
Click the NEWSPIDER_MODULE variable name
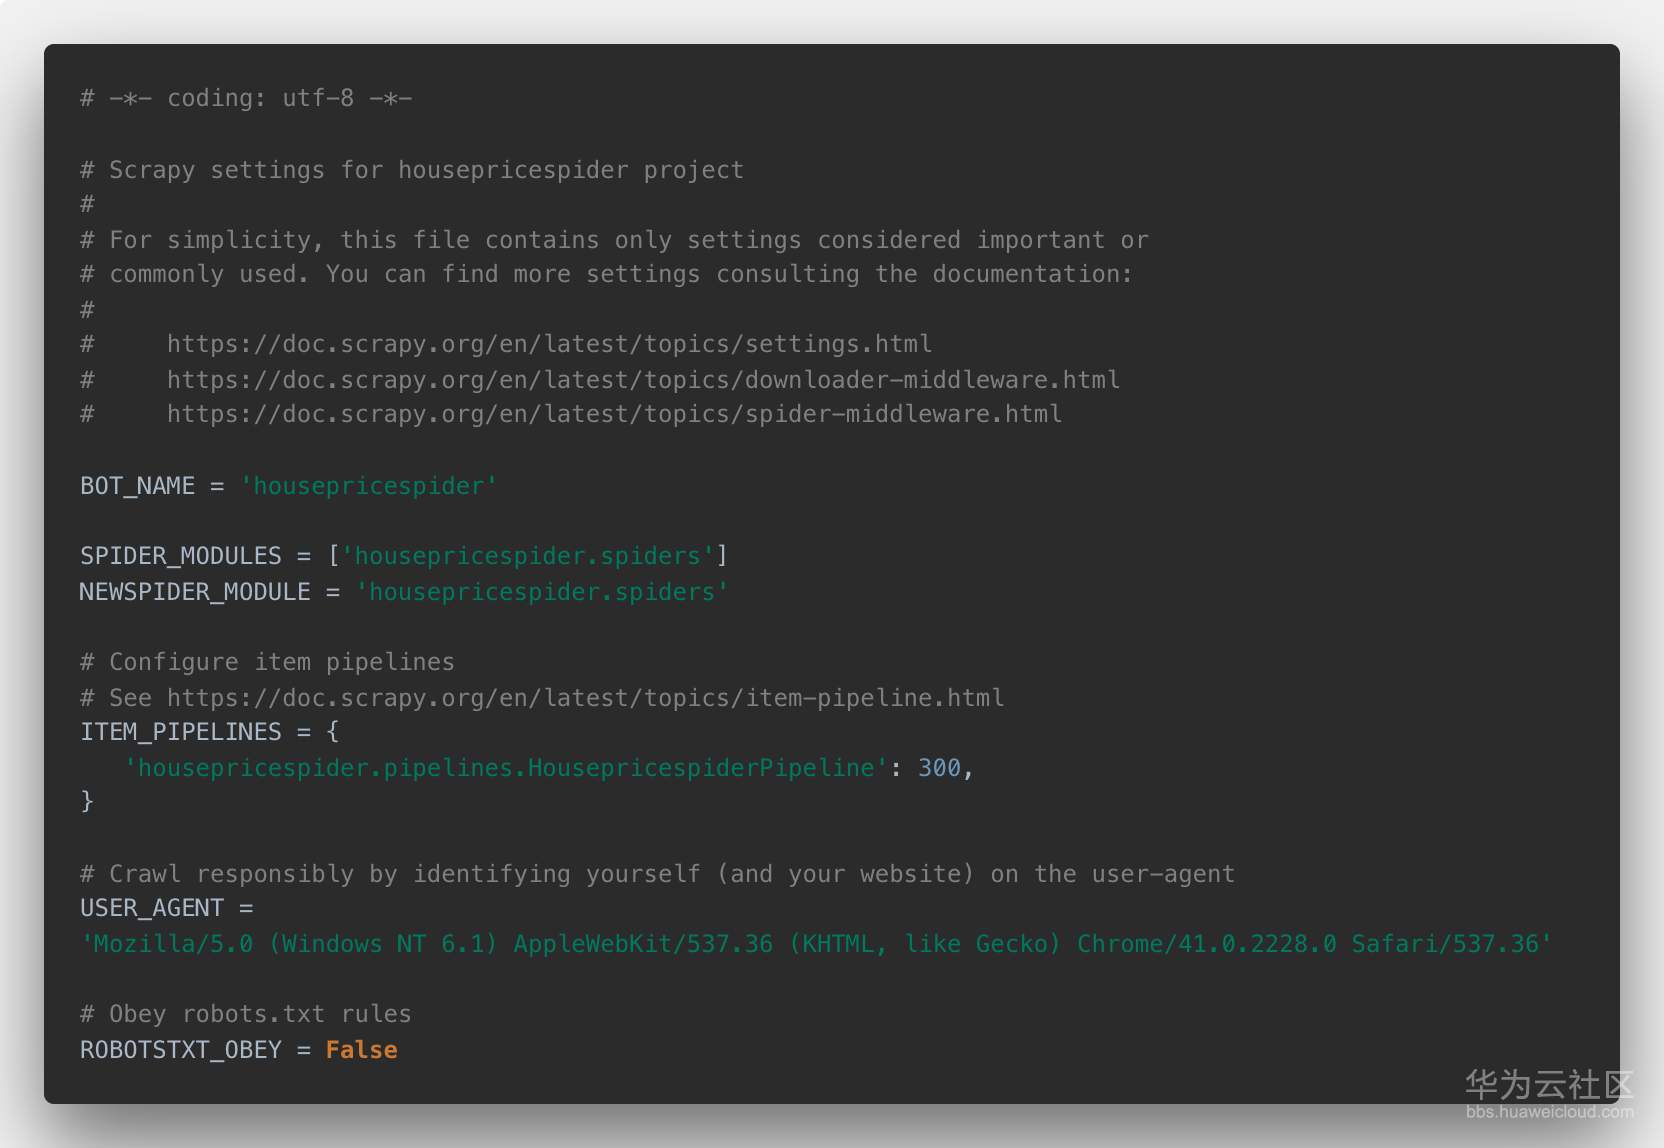pyautogui.click(x=195, y=592)
